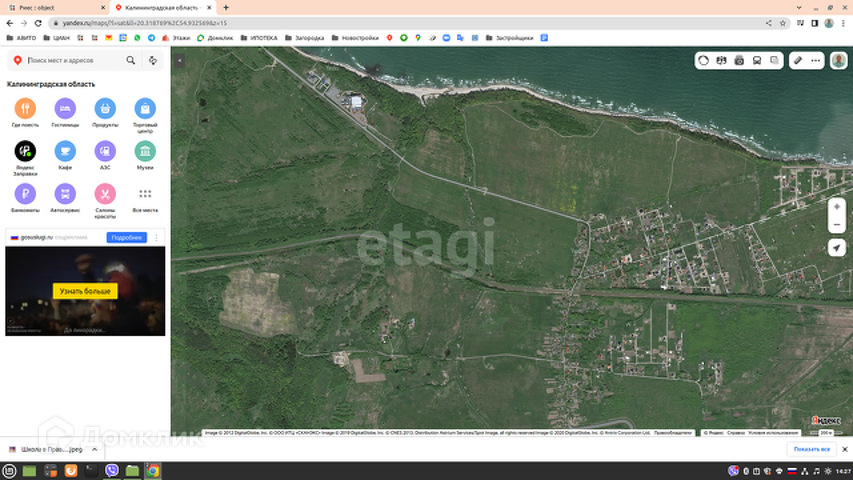The height and width of the screenshot is (480, 853).
Task: Click the yellow Узнать больше button
Action: coord(85,290)
